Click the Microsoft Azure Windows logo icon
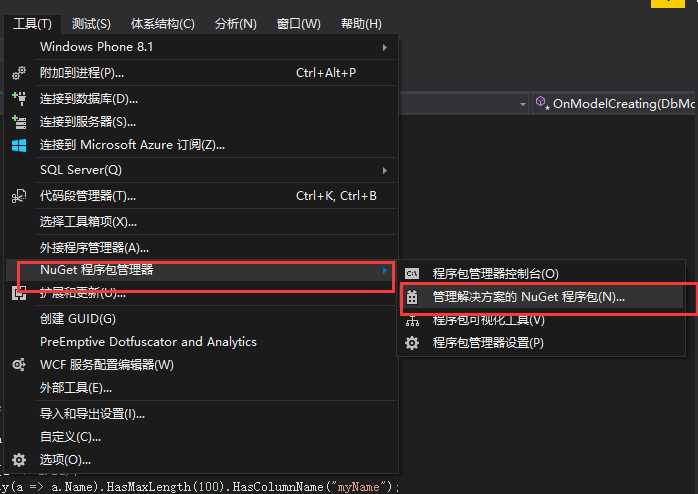The width and height of the screenshot is (698, 494). click(19, 145)
